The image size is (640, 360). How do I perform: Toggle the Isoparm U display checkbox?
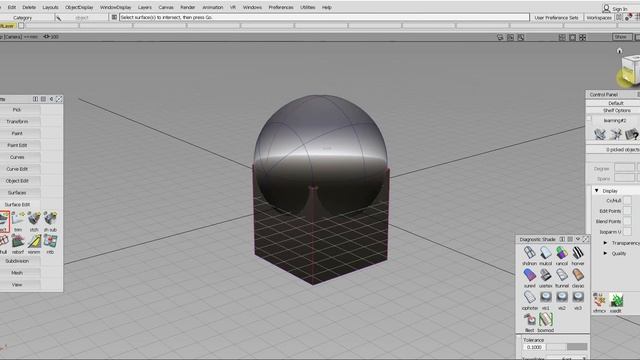pyautogui.click(x=627, y=232)
